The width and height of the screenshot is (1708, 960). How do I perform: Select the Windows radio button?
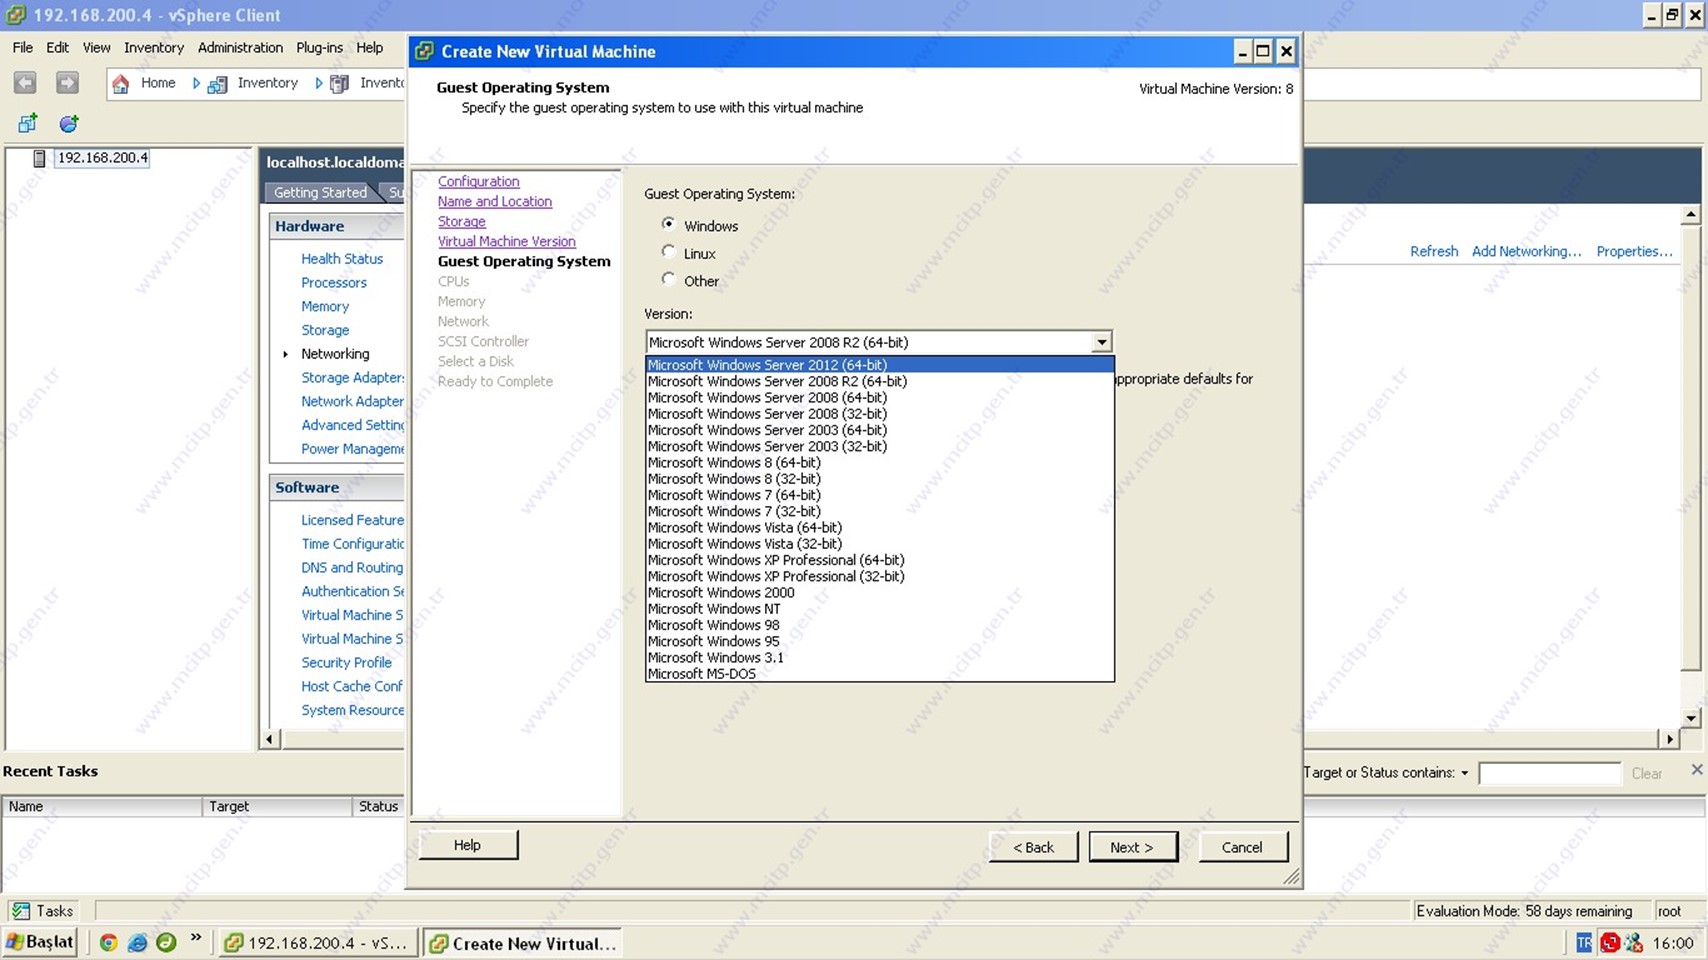pos(668,224)
